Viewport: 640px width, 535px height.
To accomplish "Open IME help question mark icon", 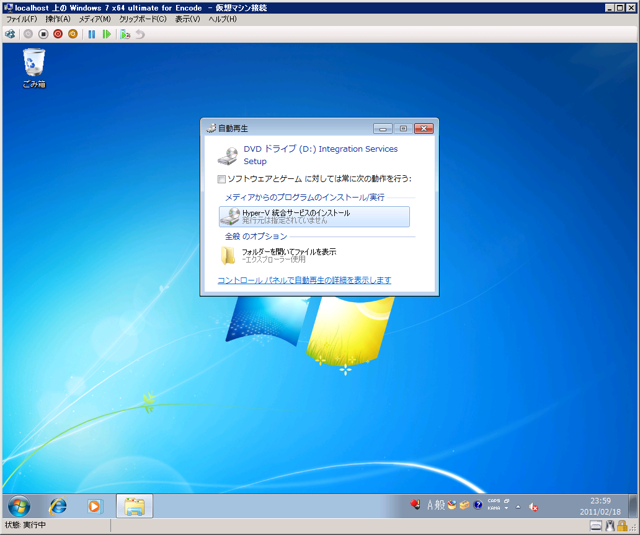I will click(478, 506).
